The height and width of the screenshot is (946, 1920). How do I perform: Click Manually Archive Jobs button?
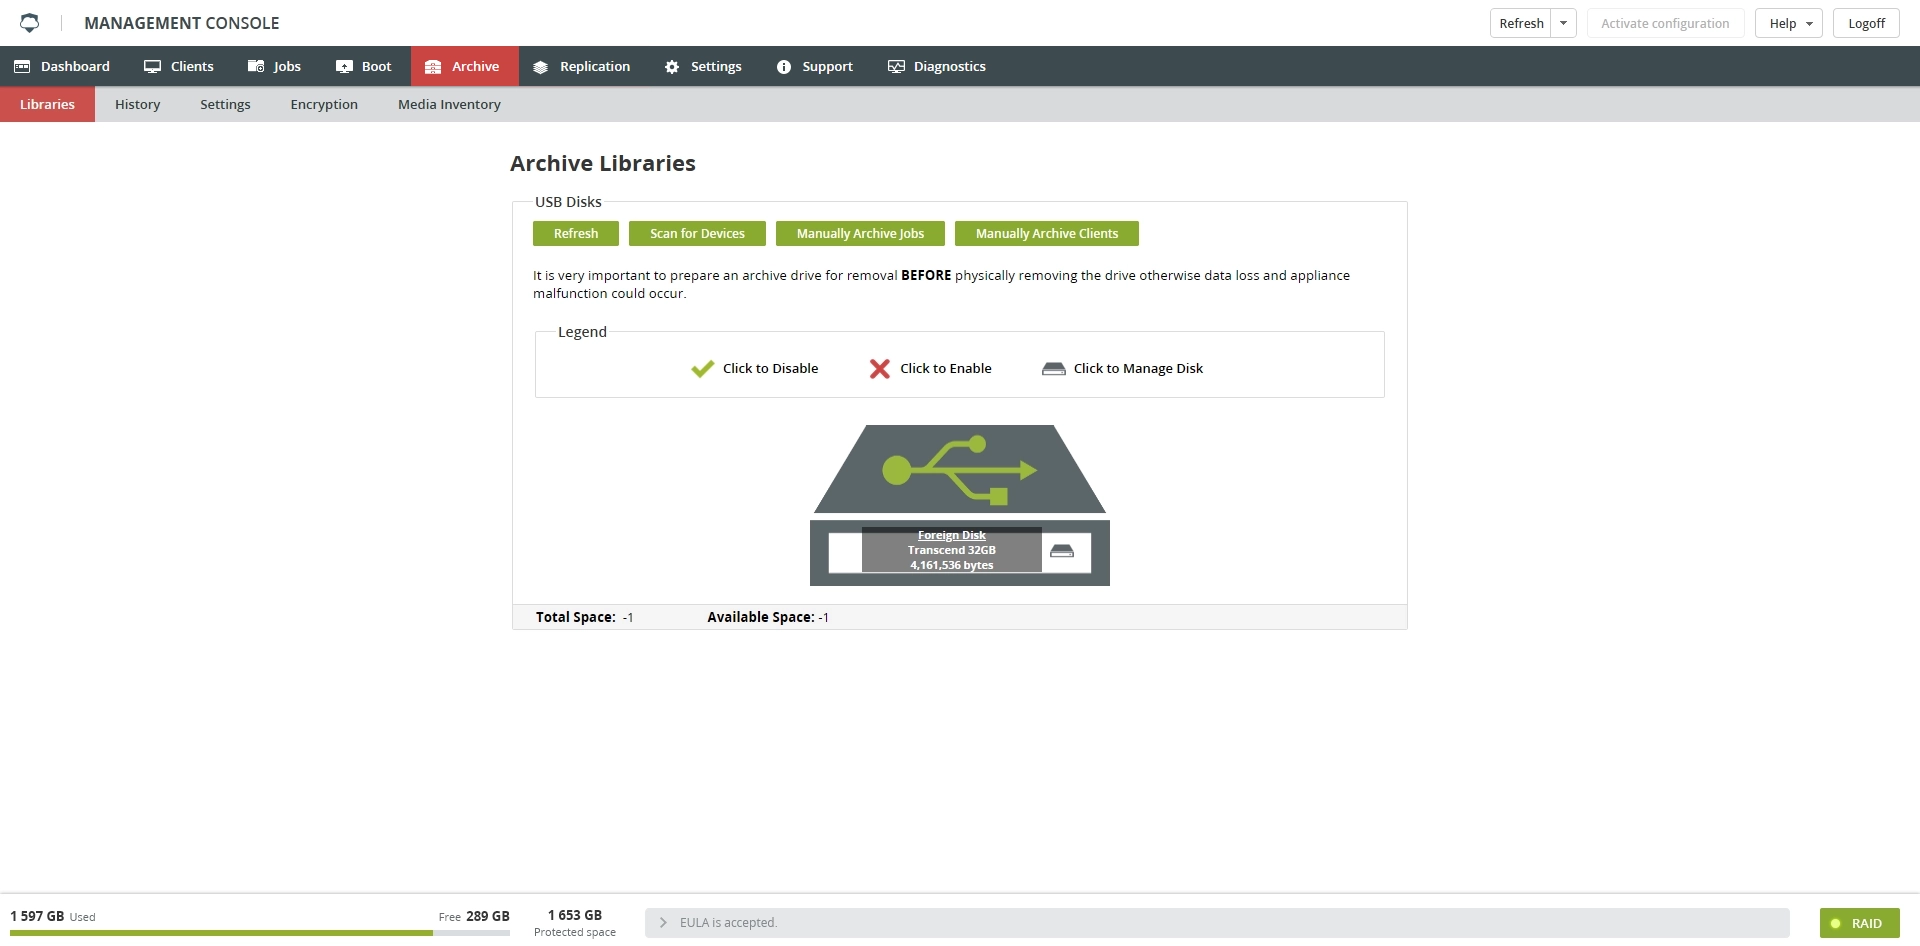coord(860,233)
